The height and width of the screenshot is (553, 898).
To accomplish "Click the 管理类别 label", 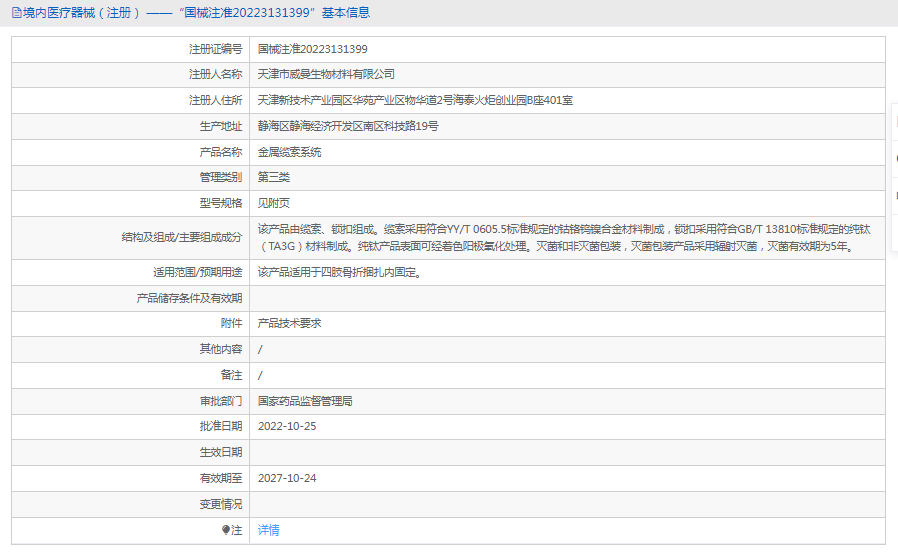I will pyautogui.click(x=221, y=177).
